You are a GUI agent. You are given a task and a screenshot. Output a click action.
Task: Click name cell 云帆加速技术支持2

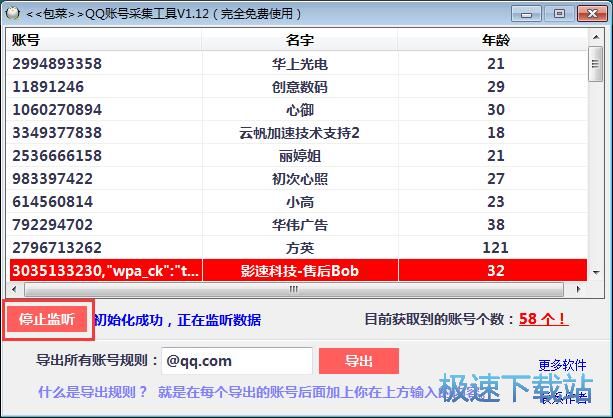[x=300, y=133]
